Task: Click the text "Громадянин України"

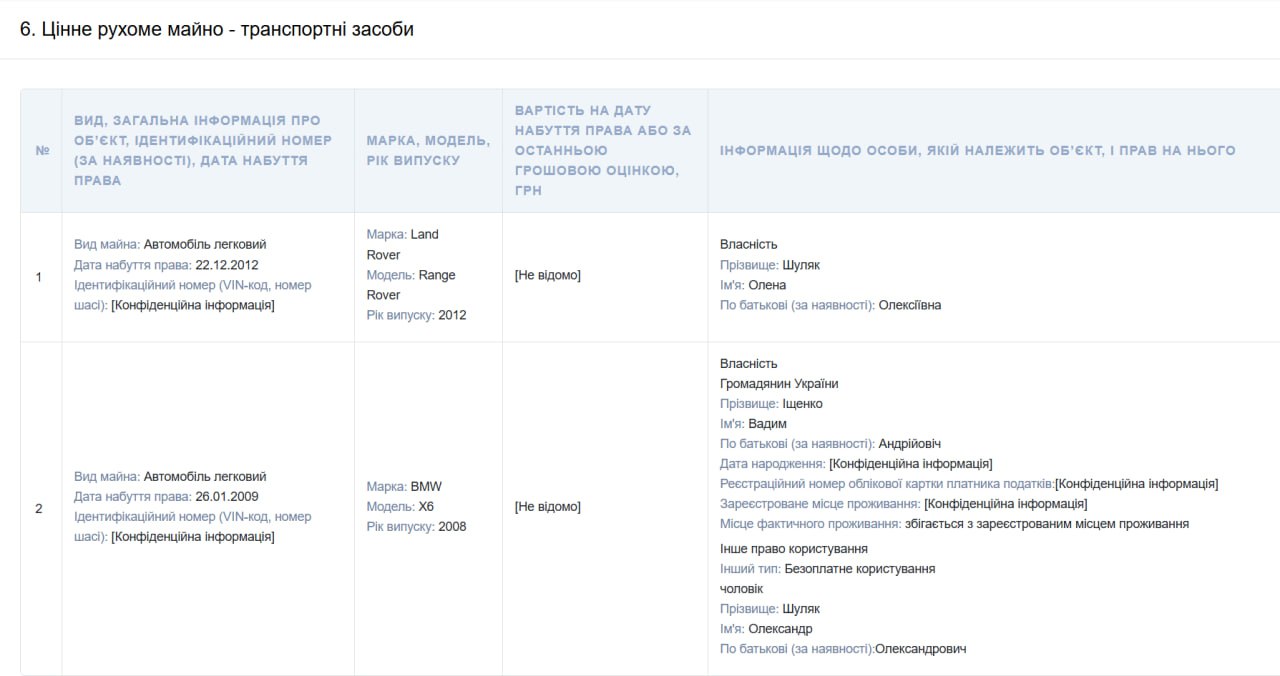Action: tap(779, 384)
